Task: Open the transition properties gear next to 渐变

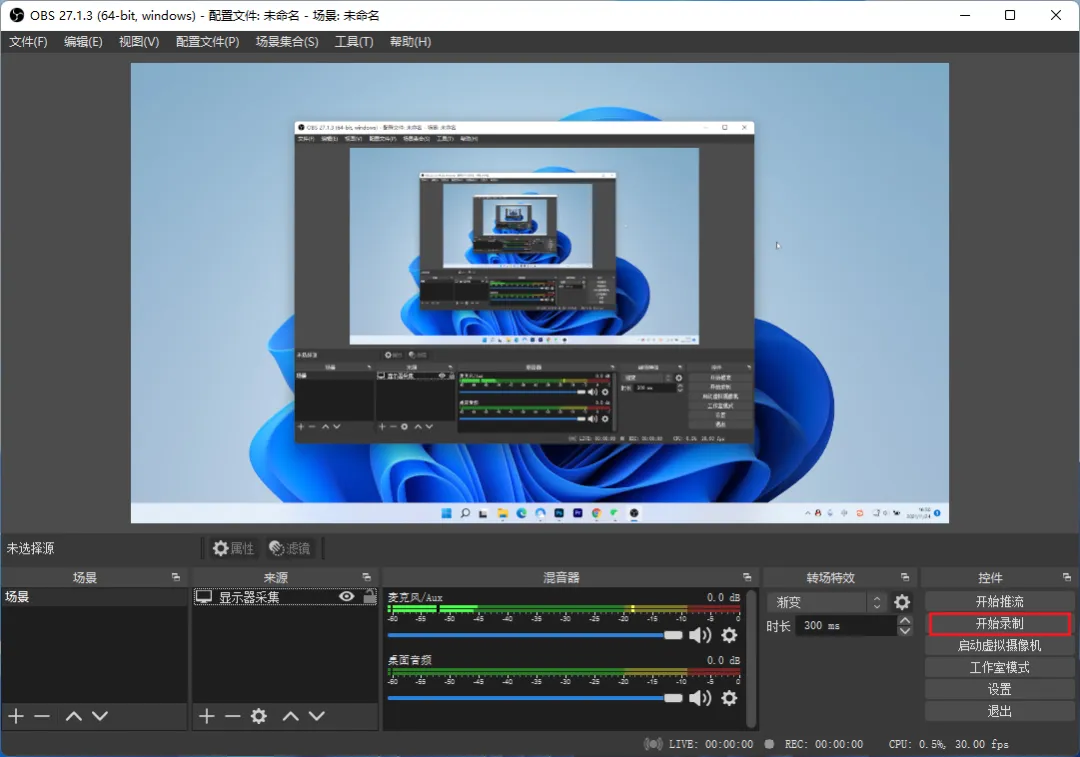Action: coord(902,602)
